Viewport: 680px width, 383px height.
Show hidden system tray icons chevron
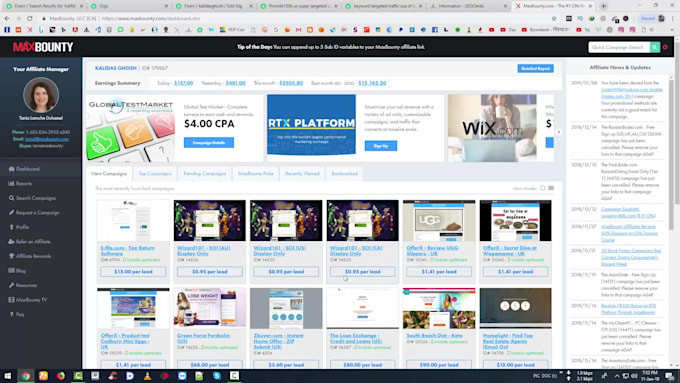pyautogui.click(x=616, y=376)
